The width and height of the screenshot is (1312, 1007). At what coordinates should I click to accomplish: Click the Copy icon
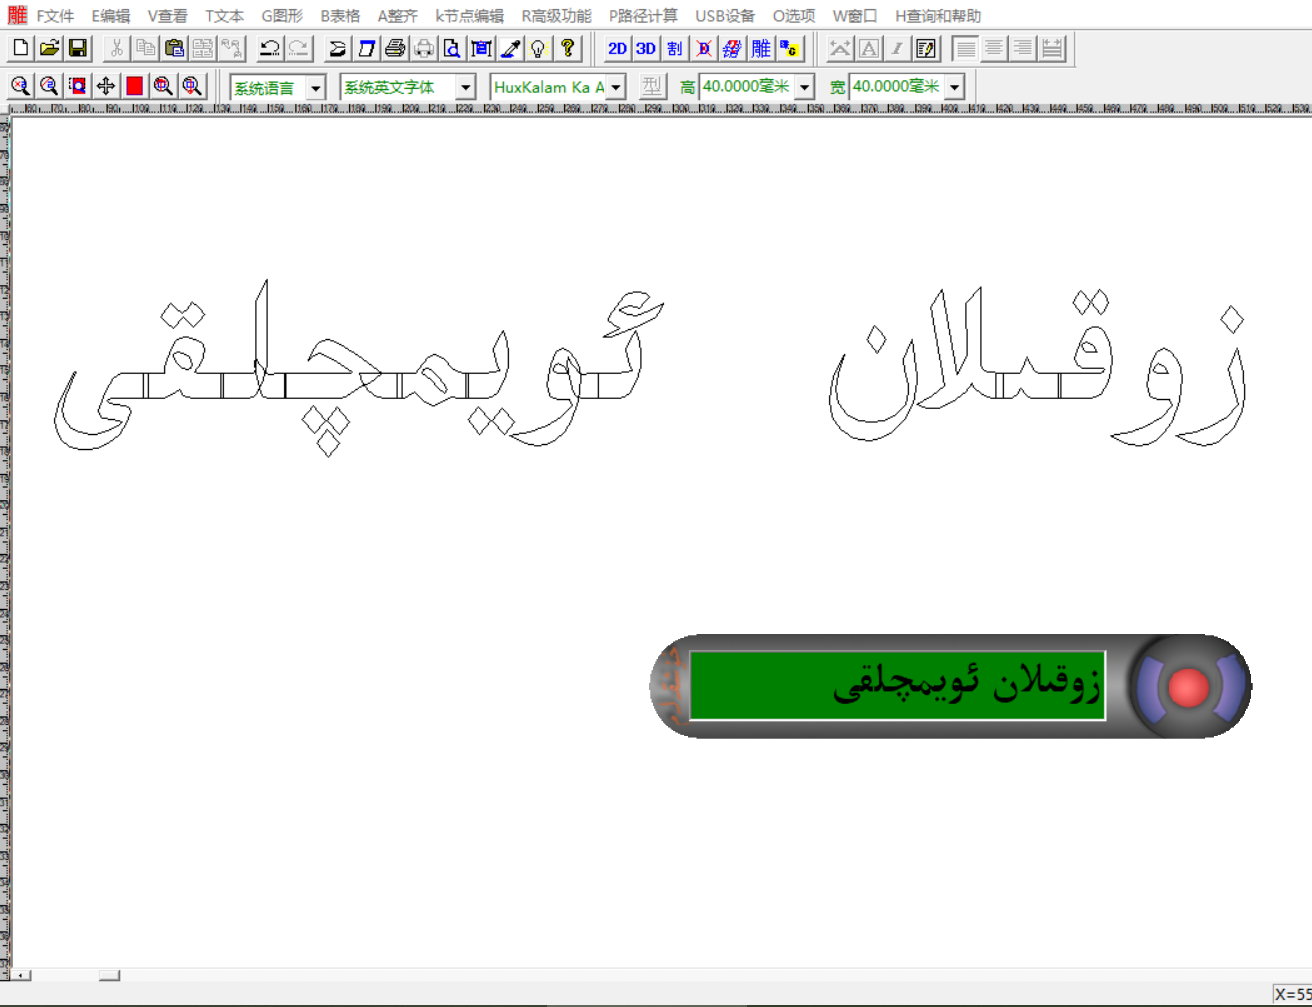[x=145, y=48]
